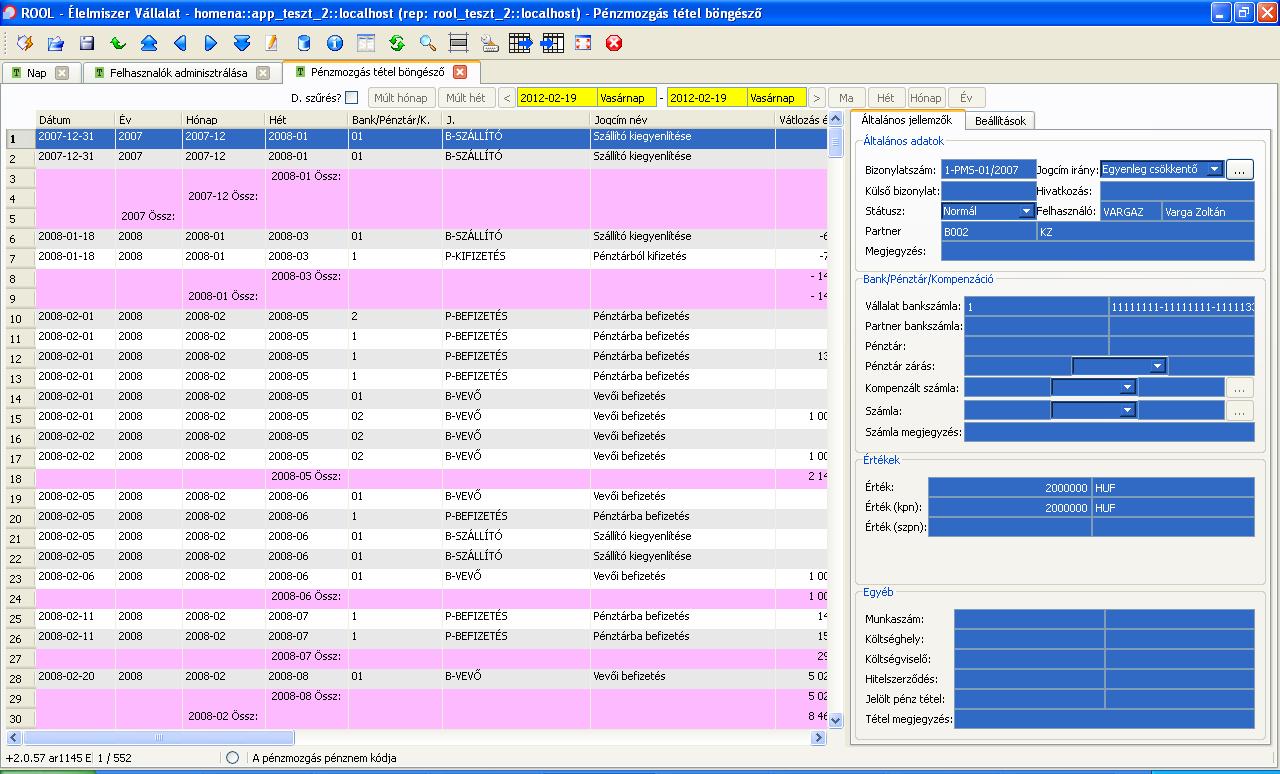
Task: Open the magnifying glass search tool
Action: pyautogui.click(x=427, y=43)
